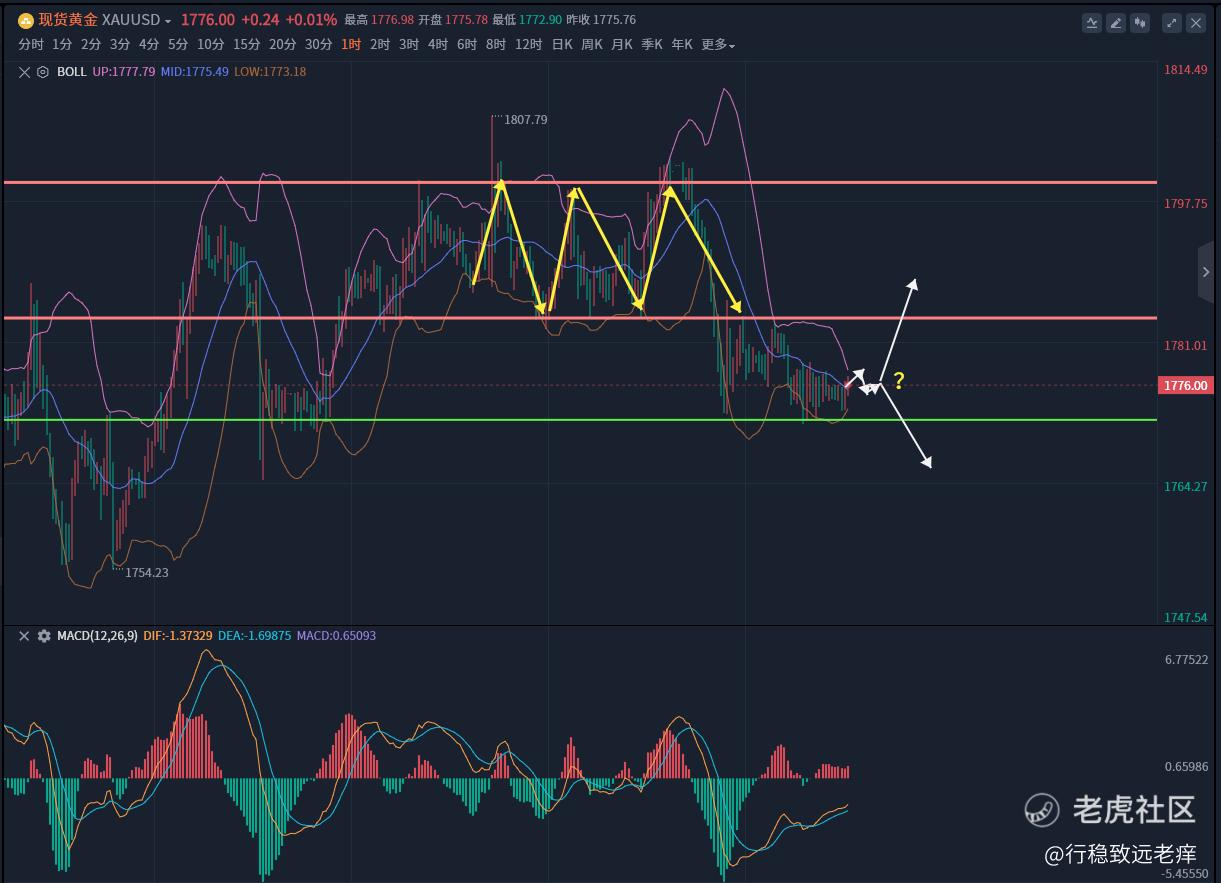The height and width of the screenshot is (883, 1221).
Task: Select the 20分 timeframe
Action: tap(282, 45)
